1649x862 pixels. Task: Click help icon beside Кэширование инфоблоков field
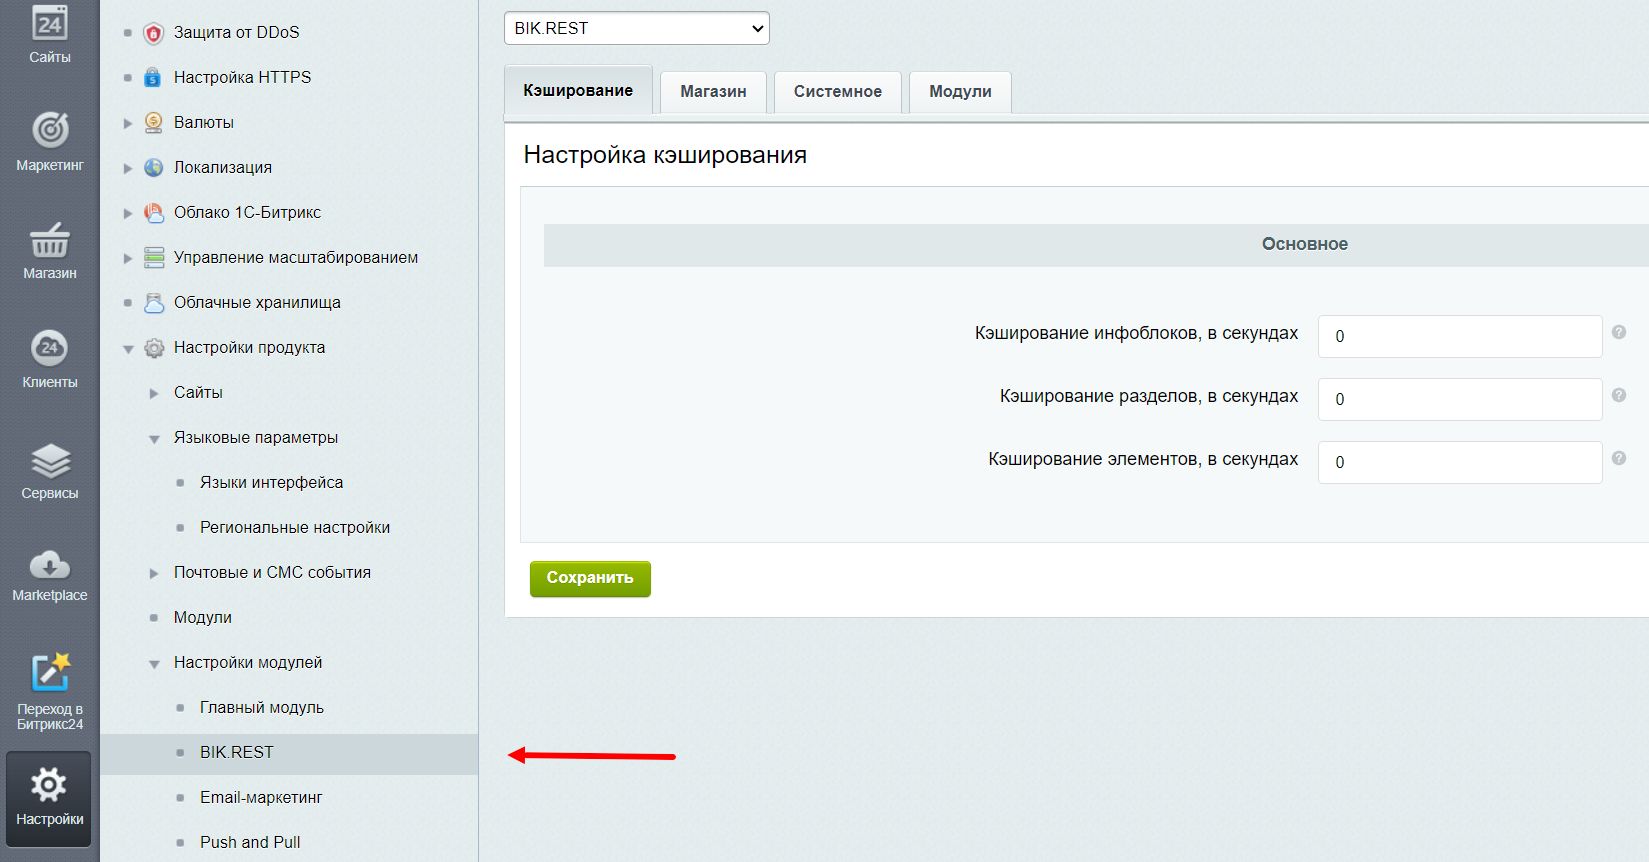coord(1618,332)
